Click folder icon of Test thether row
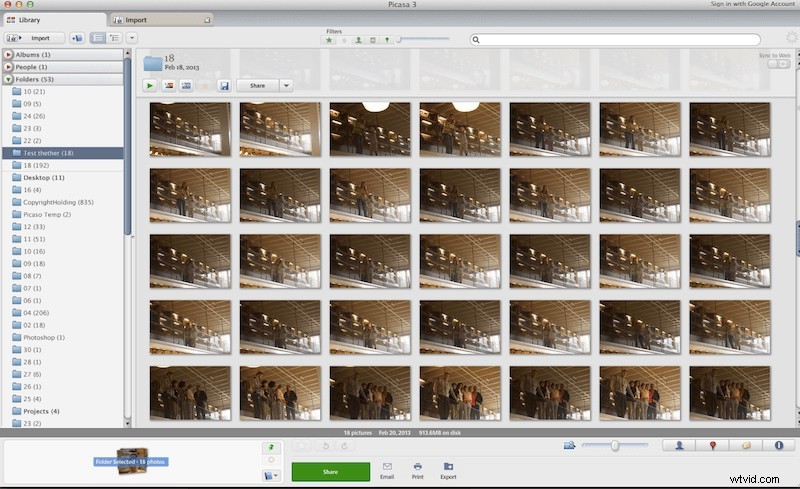The image size is (800, 489). pos(16,153)
